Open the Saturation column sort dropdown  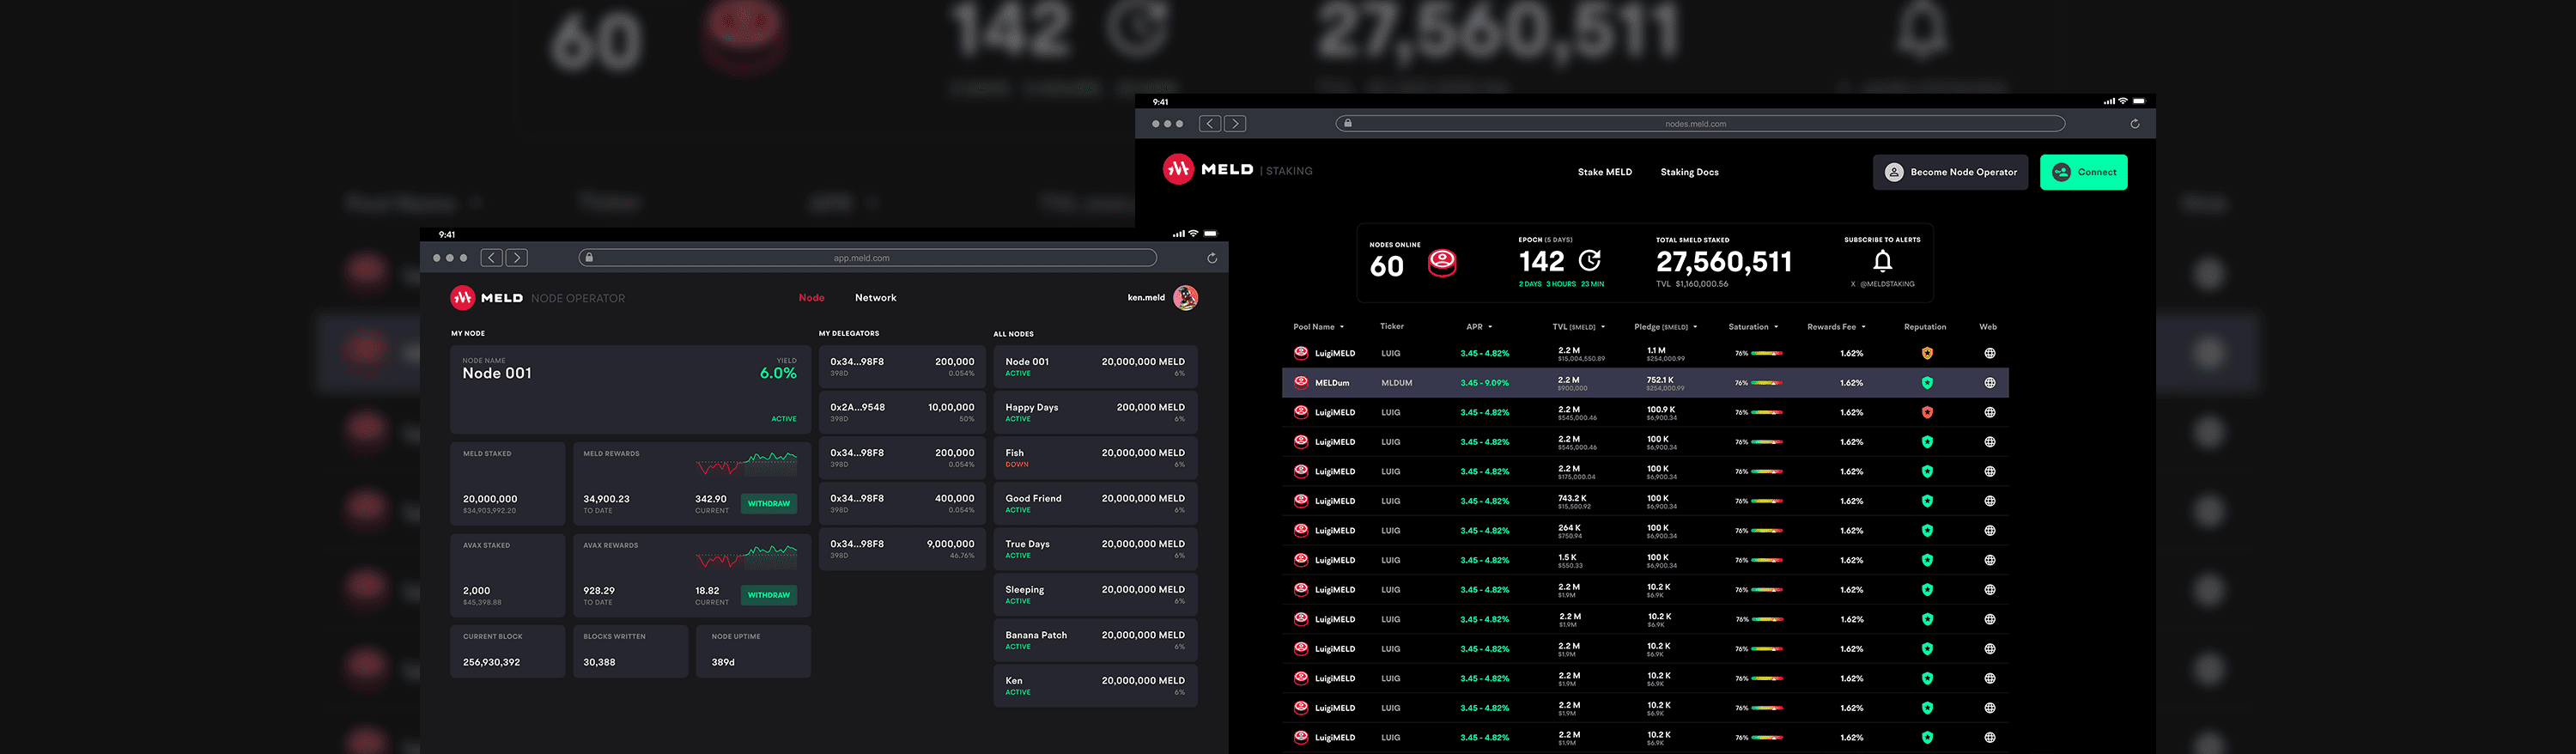coord(1753,327)
